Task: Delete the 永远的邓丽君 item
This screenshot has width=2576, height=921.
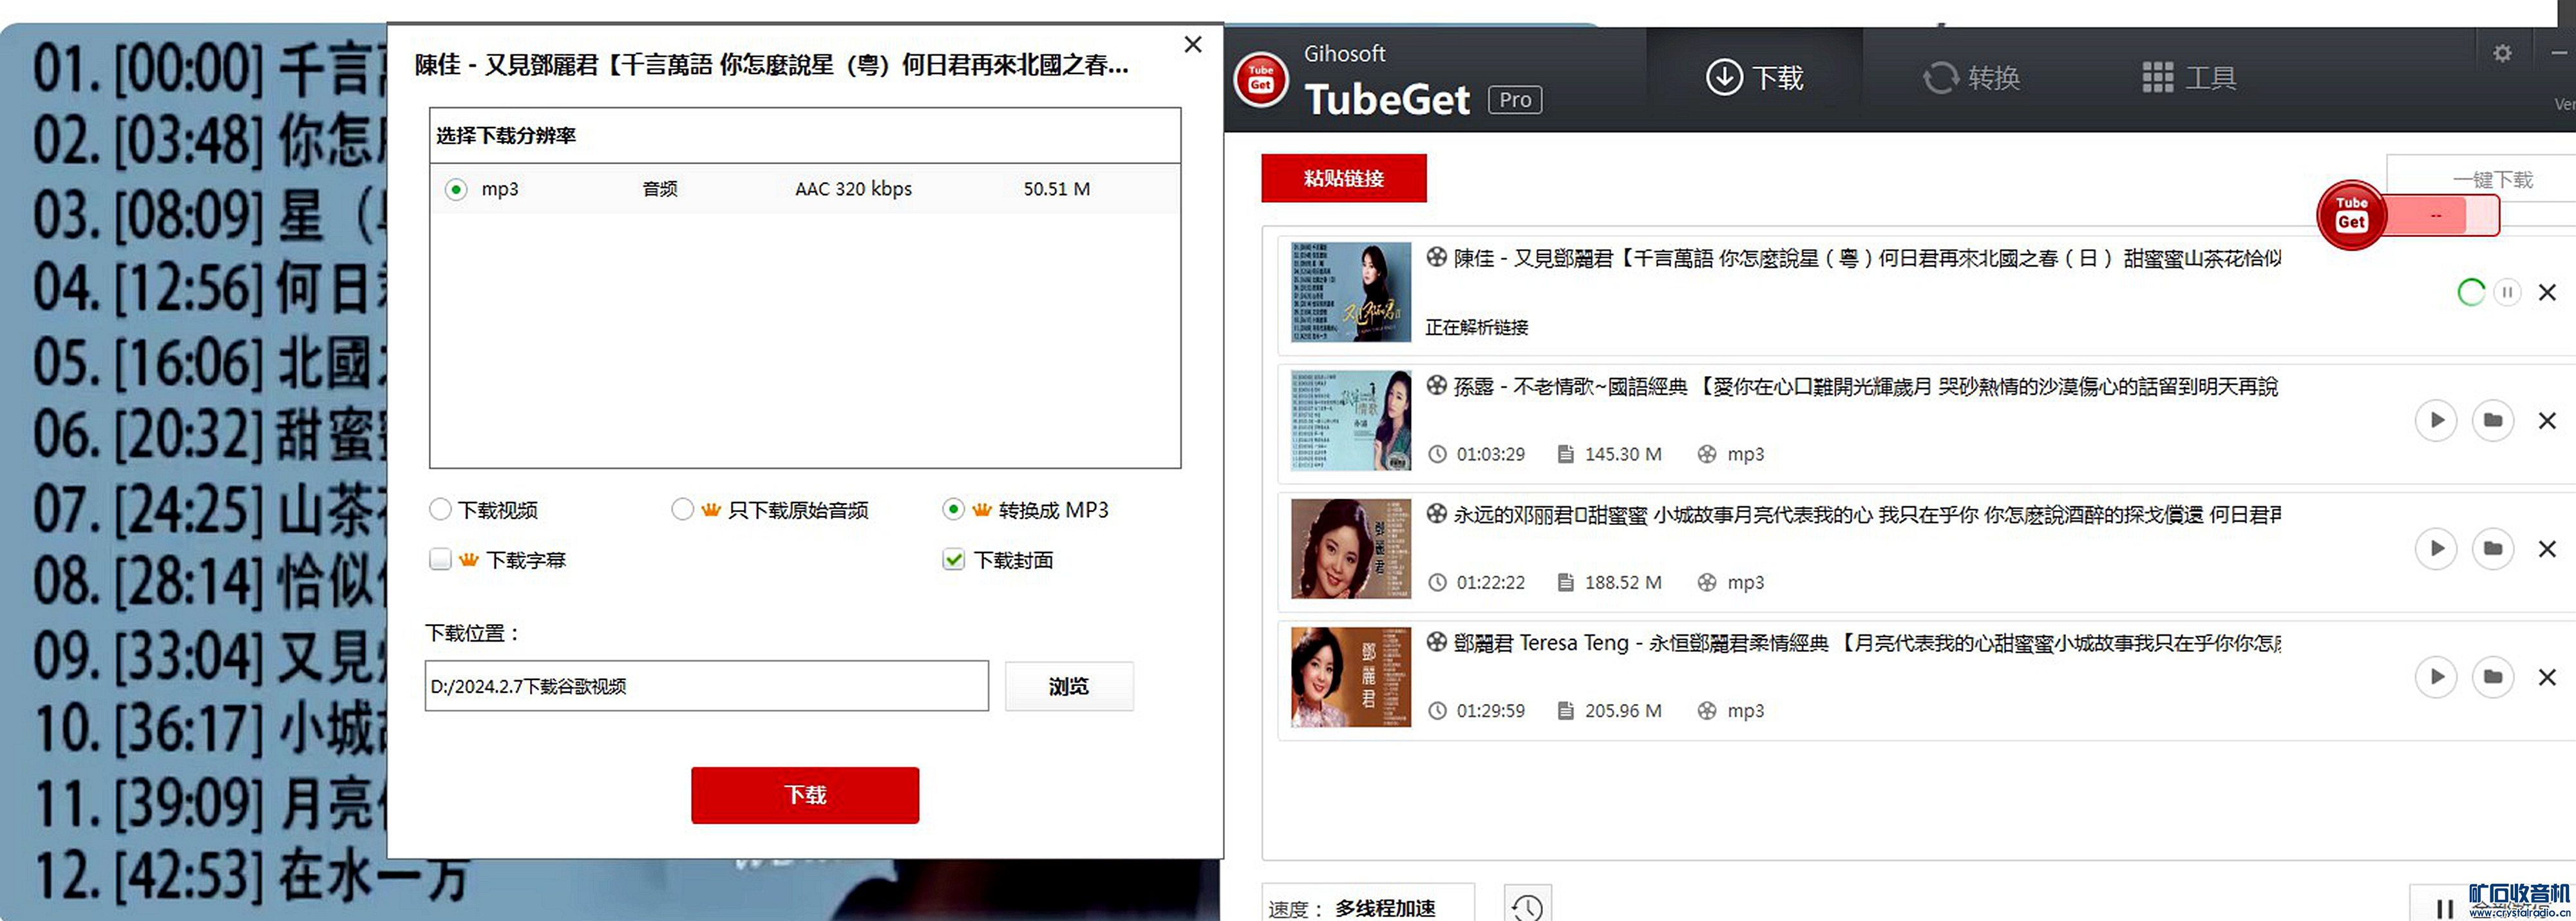Action: point(2547,549)
